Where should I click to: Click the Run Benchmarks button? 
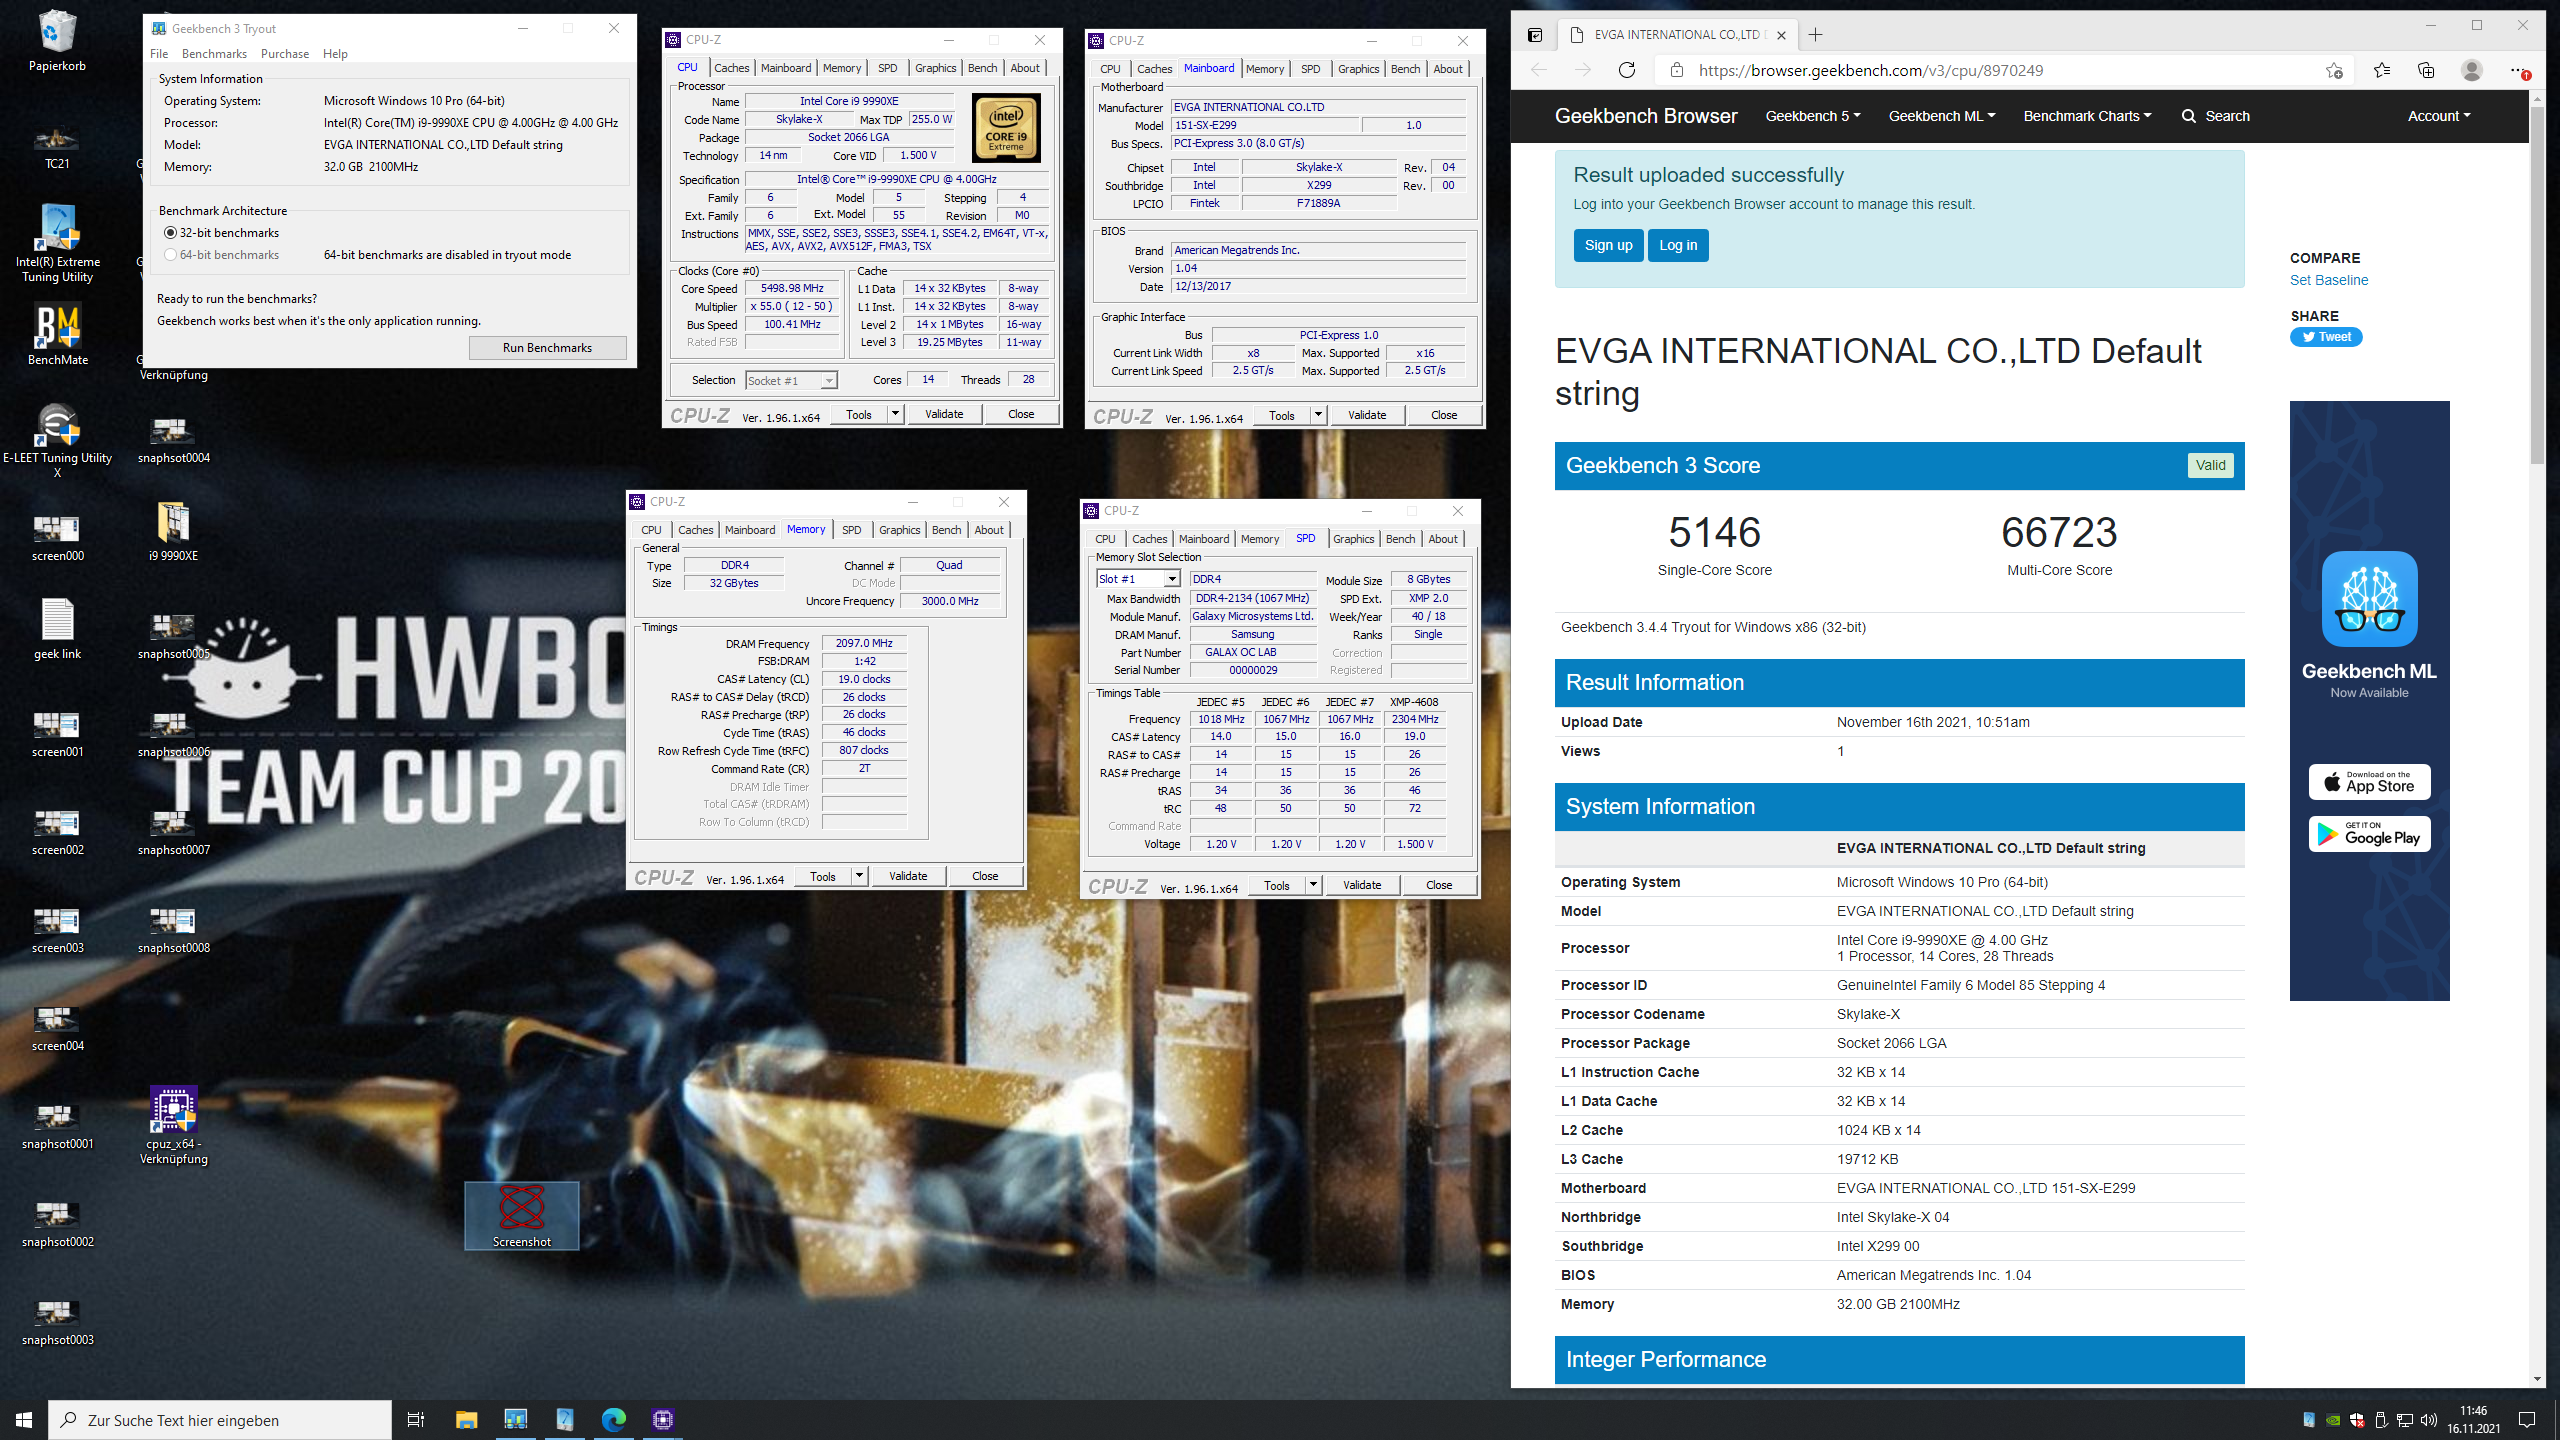[547, 348]
